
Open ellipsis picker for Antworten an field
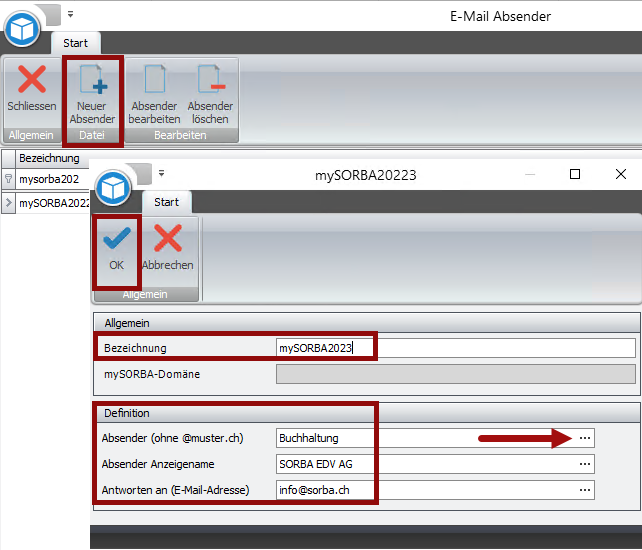585,490
